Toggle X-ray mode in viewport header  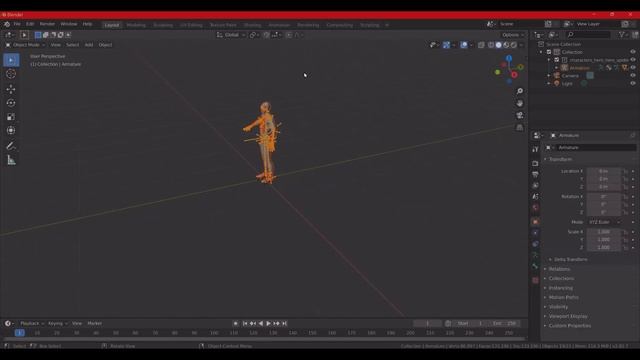click(x=481, y=45)
